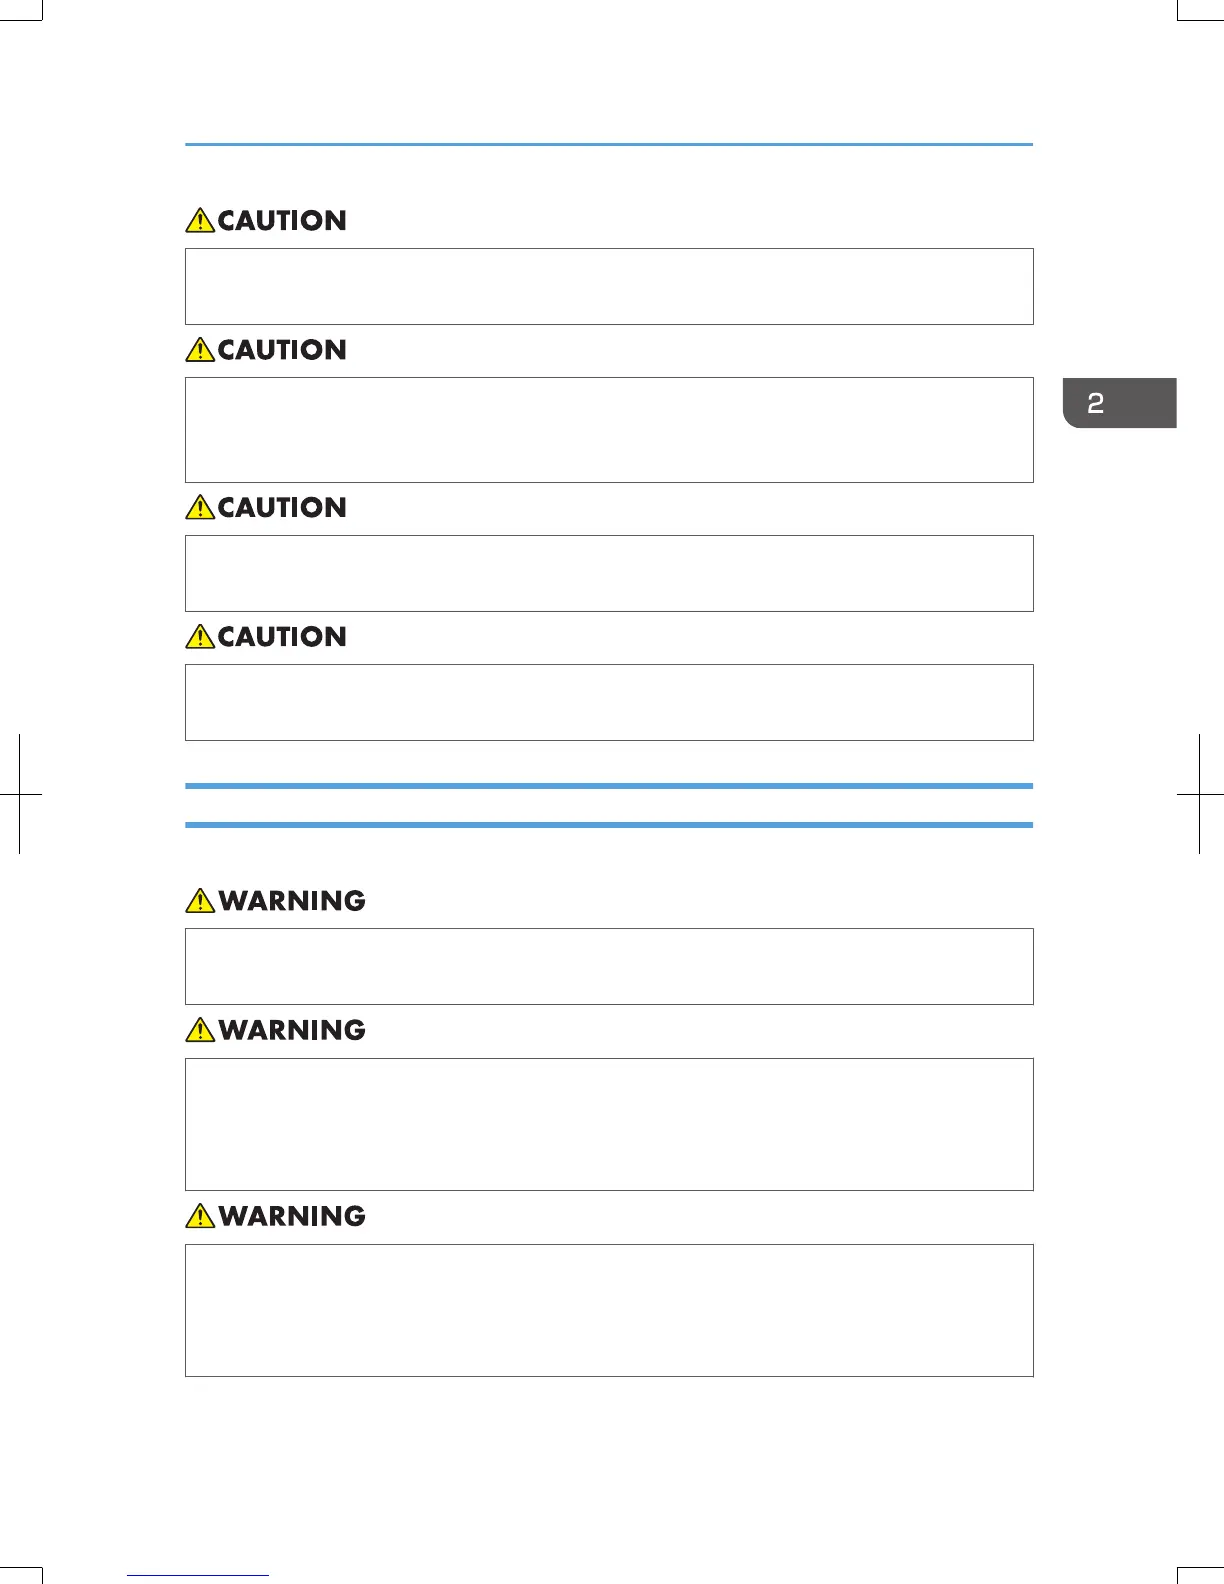Click inside the second CAUTION text box
The image size is (1224, 1584).
coord(609,430)
